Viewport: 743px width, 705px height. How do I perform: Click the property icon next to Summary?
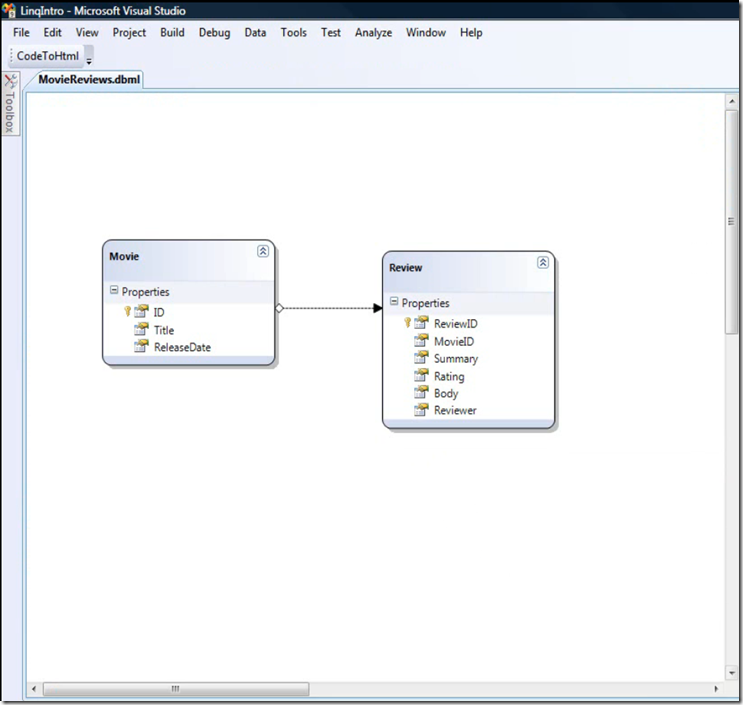coord(421,357)
